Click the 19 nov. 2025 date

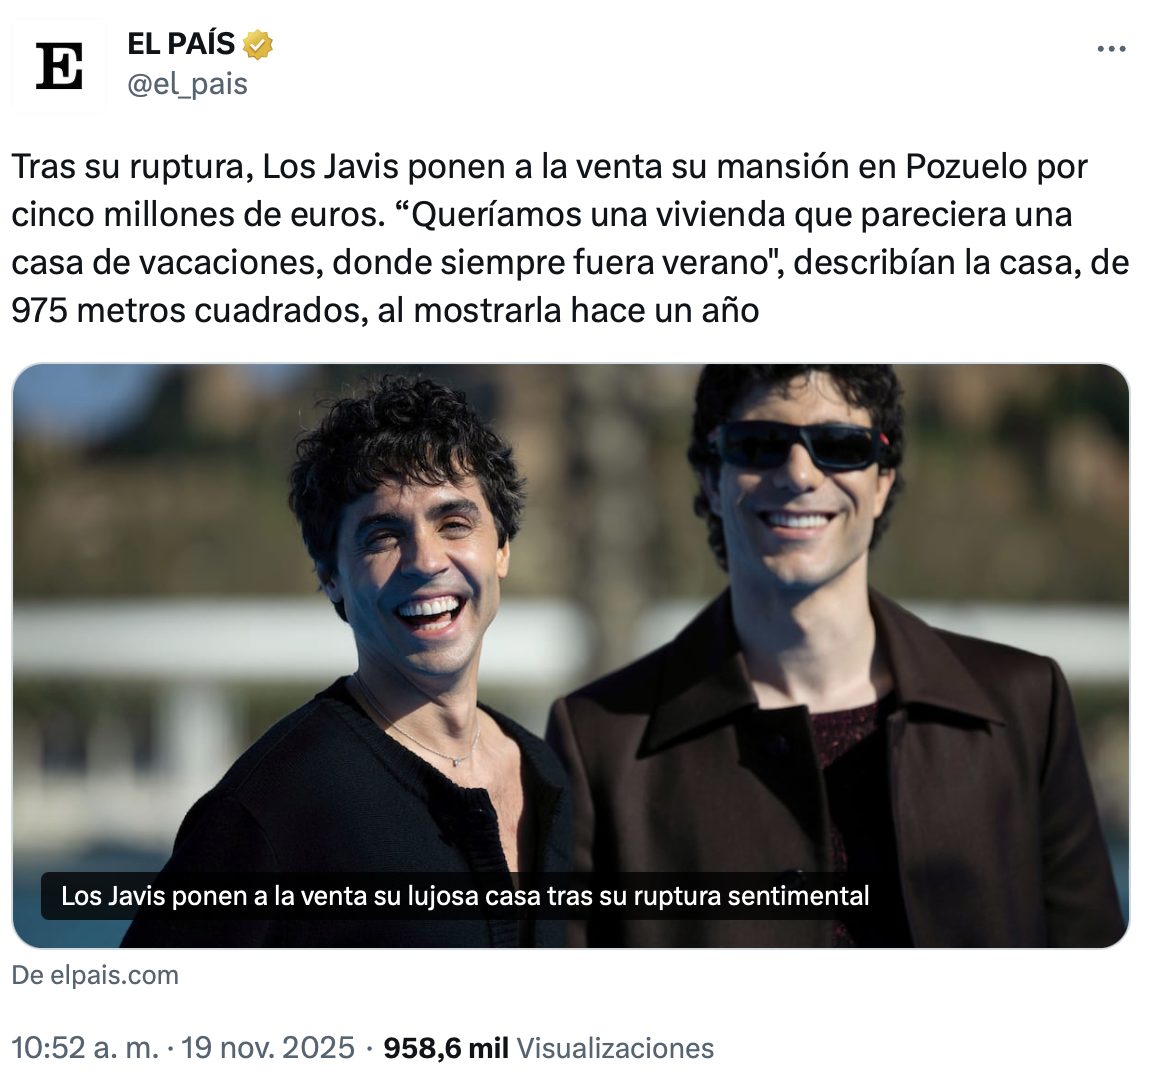tap(268, 1047)
